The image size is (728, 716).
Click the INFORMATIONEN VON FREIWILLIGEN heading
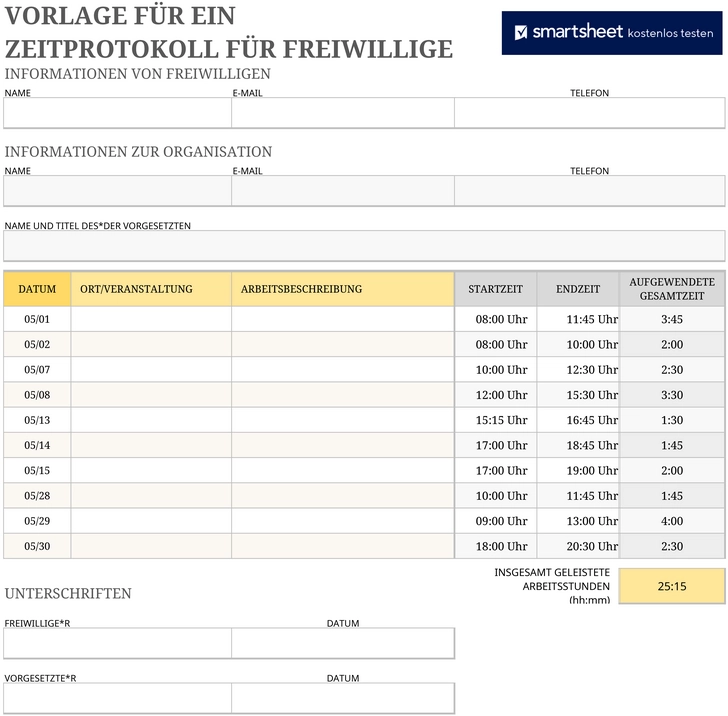137,74
